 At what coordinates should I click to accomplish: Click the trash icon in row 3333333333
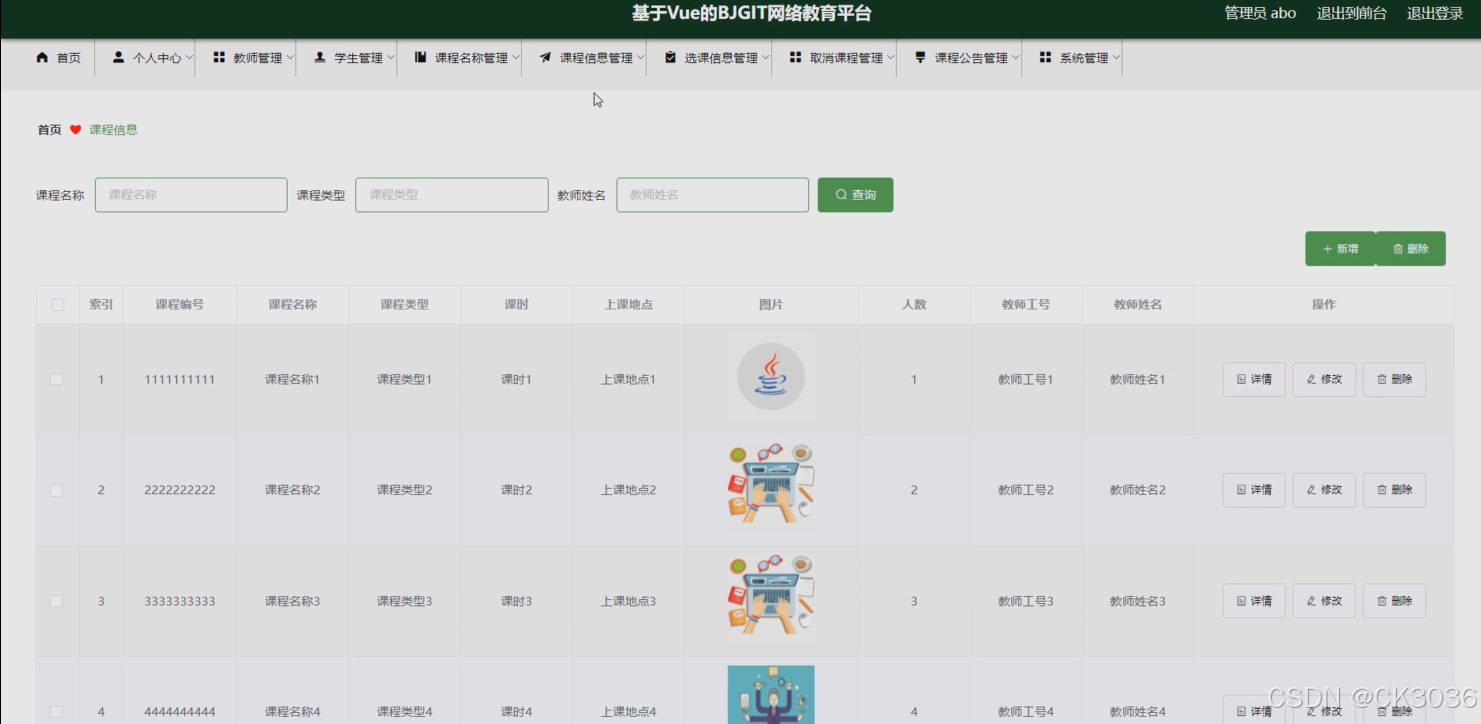click(x=1381, y=601)
